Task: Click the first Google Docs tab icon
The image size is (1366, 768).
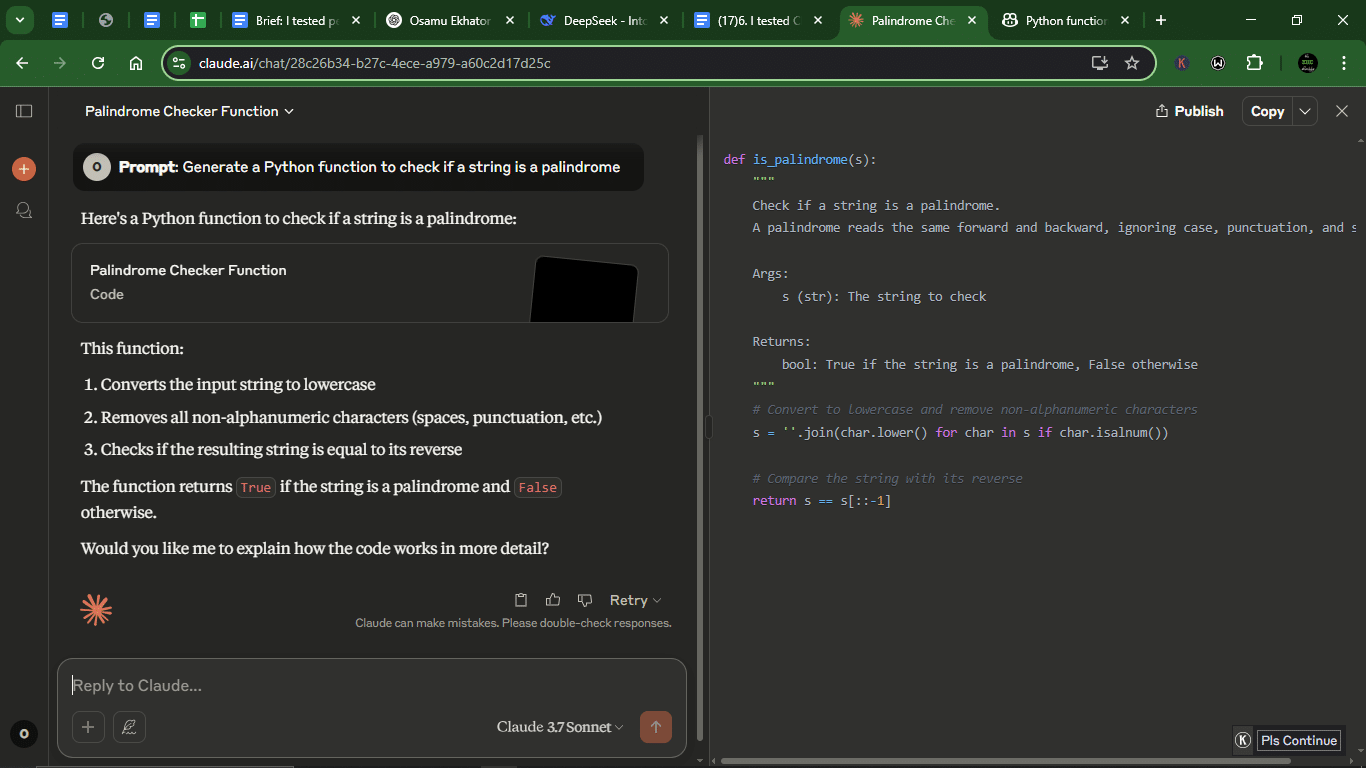Action: click(60, 20)
